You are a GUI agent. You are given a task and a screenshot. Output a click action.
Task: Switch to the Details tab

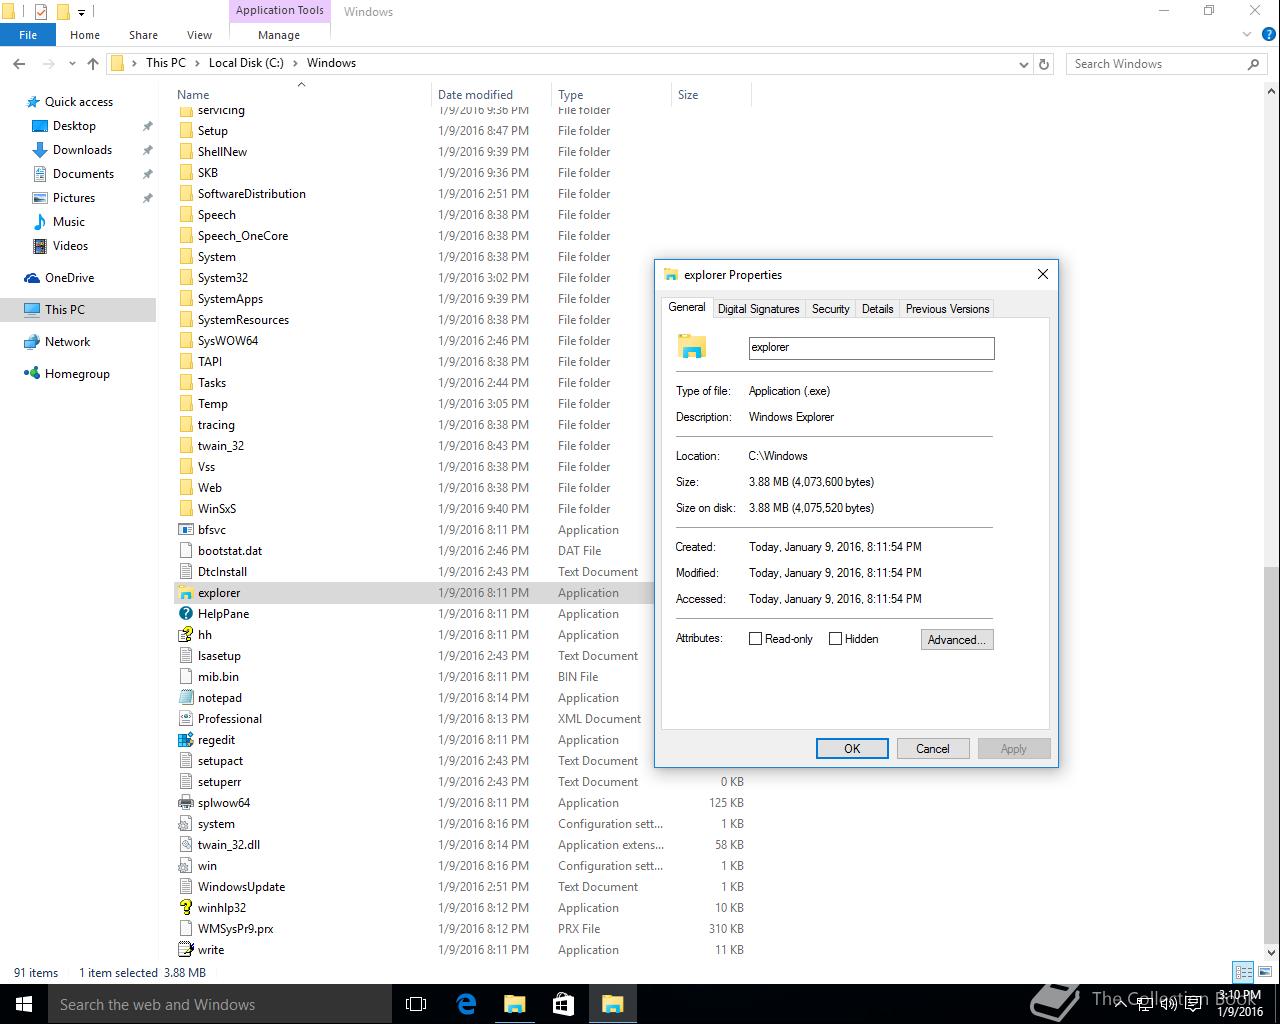(877, 309)
